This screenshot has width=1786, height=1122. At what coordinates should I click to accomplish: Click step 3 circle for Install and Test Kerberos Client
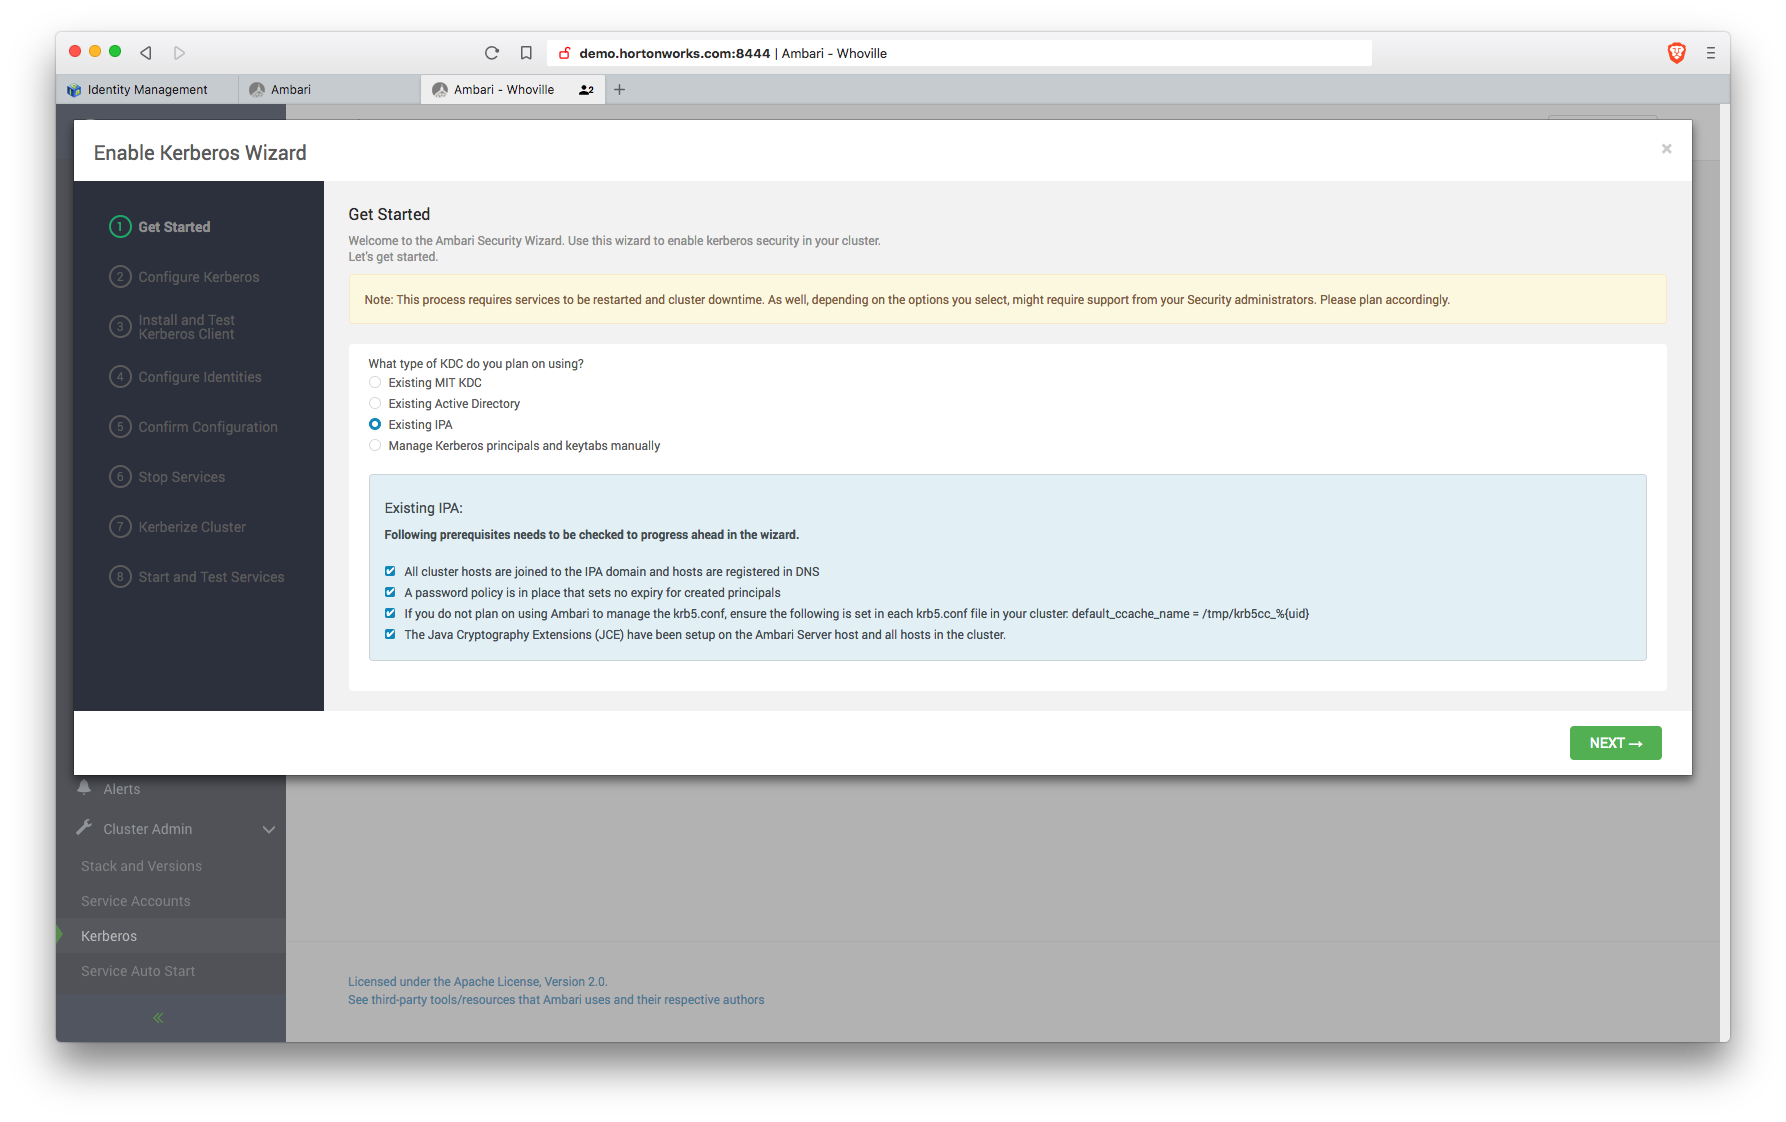(120, 327)
